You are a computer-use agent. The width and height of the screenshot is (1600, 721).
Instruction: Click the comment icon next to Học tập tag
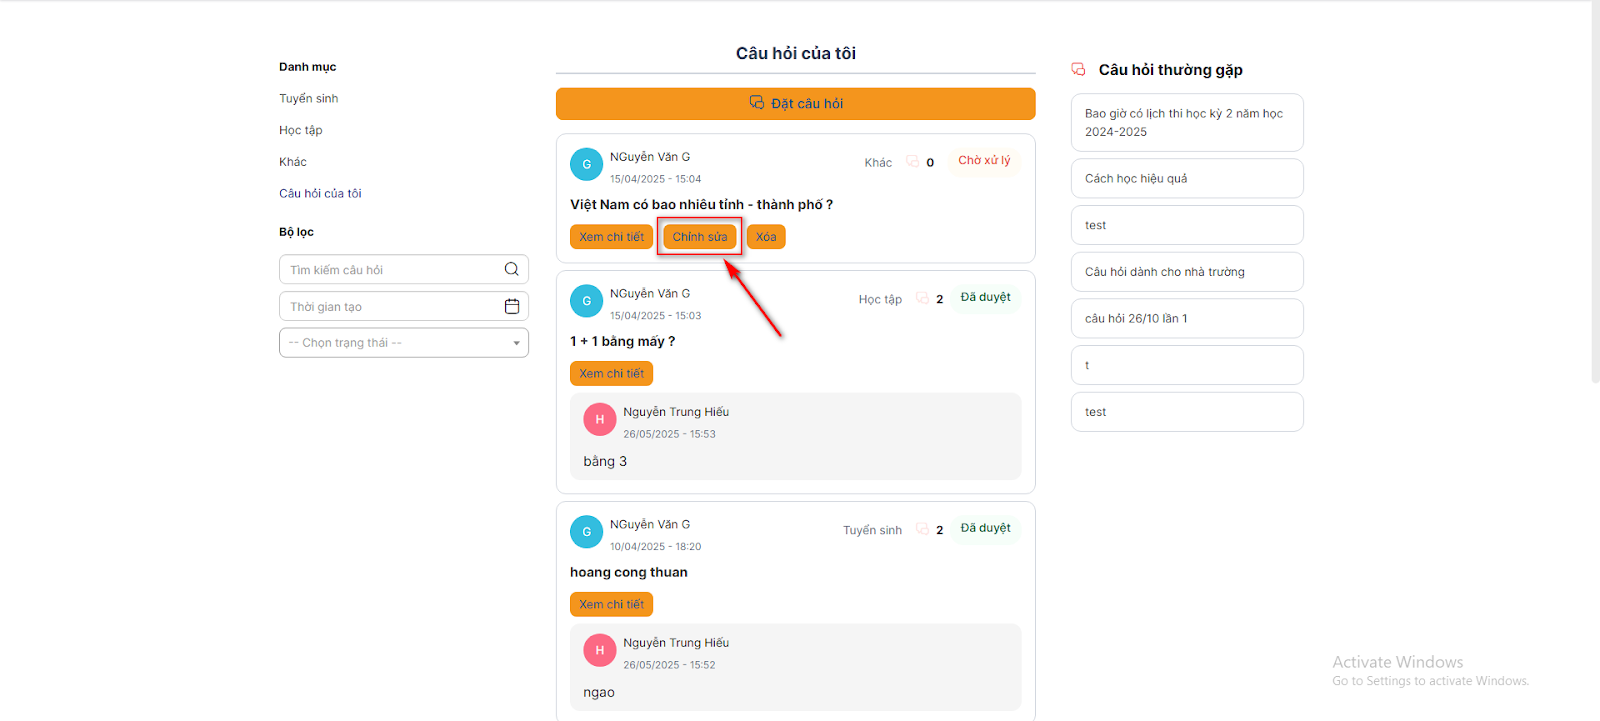pos(922,298)
